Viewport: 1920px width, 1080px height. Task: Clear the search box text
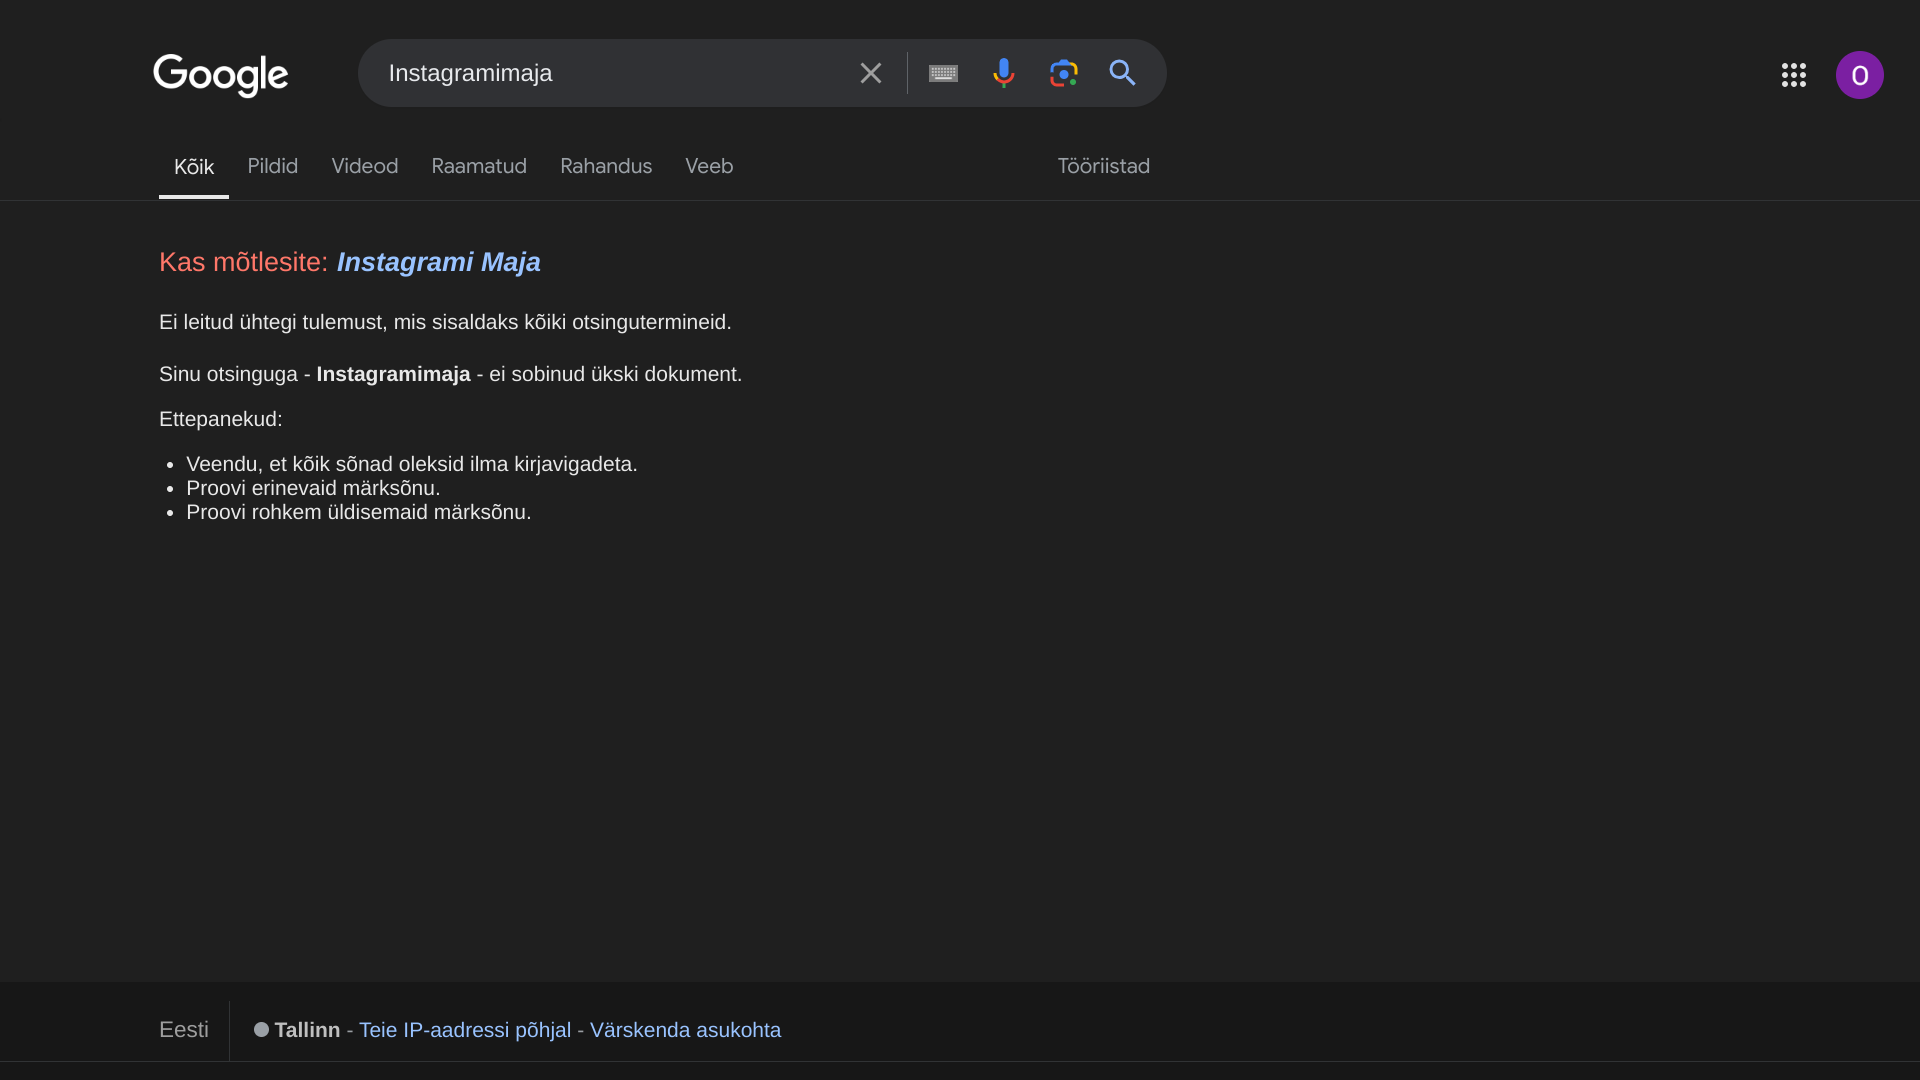[x=870, y=73]
